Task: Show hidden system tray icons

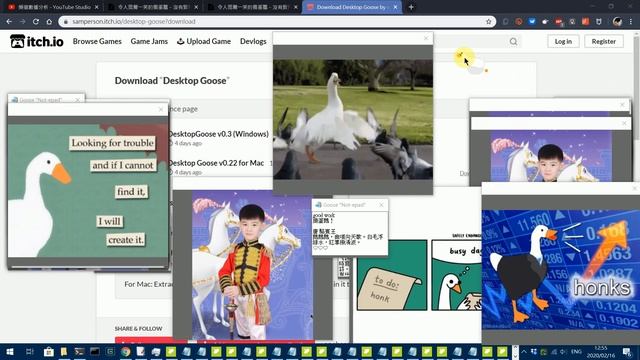Action: (524, 352)
